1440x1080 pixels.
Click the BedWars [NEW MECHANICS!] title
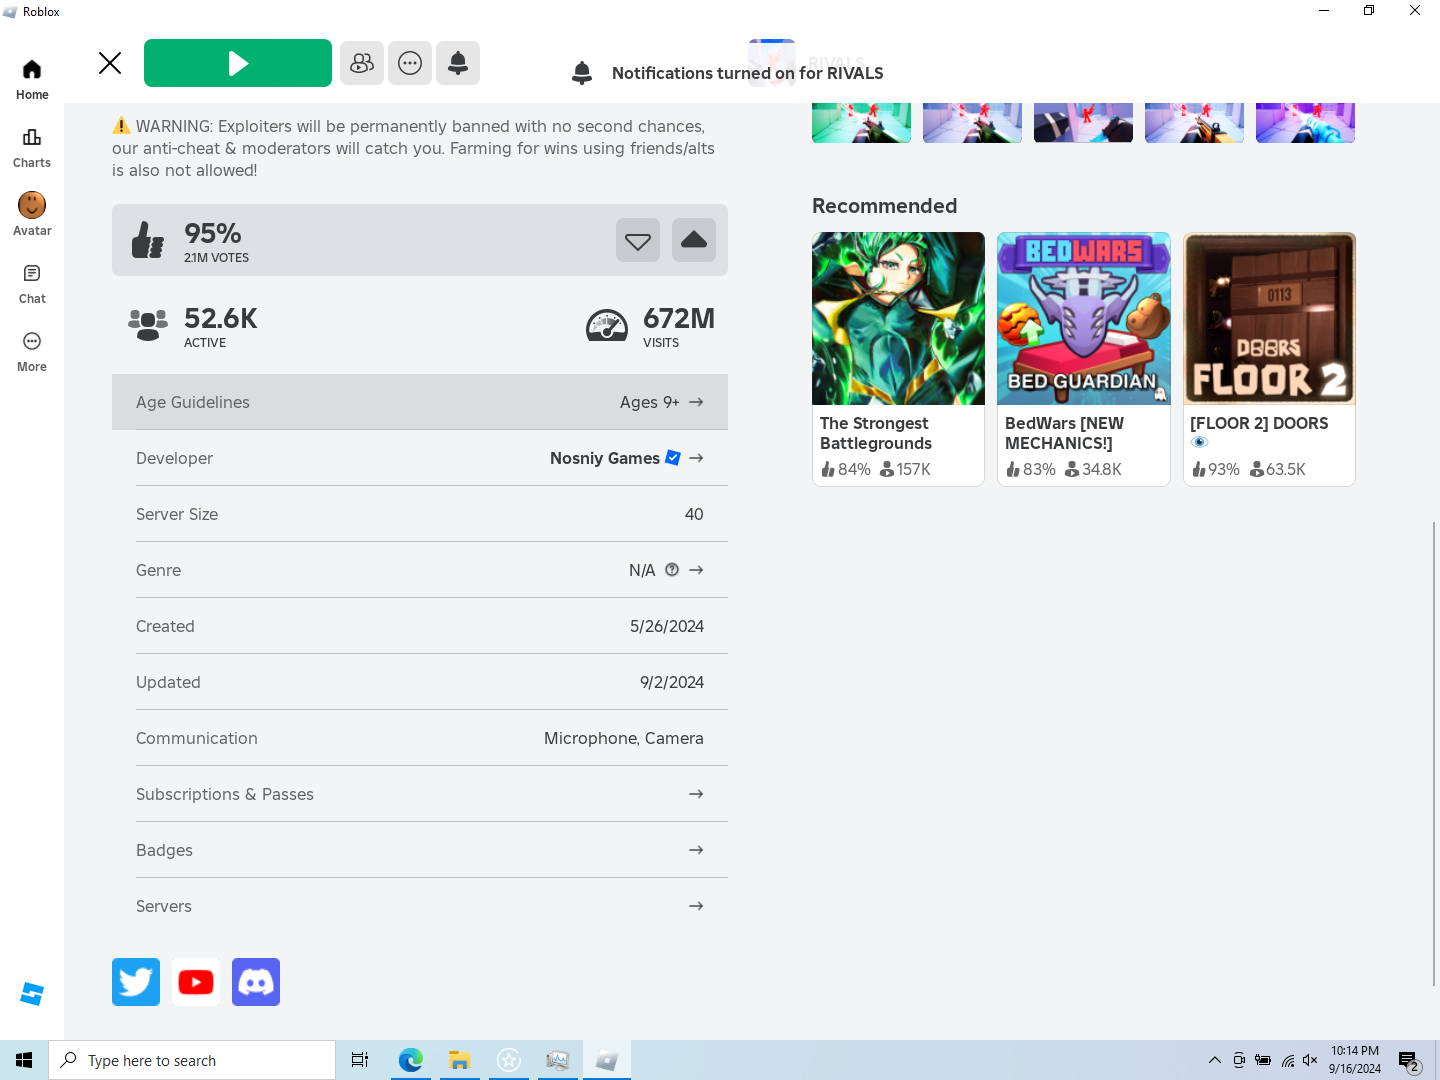click(1064, 433)
